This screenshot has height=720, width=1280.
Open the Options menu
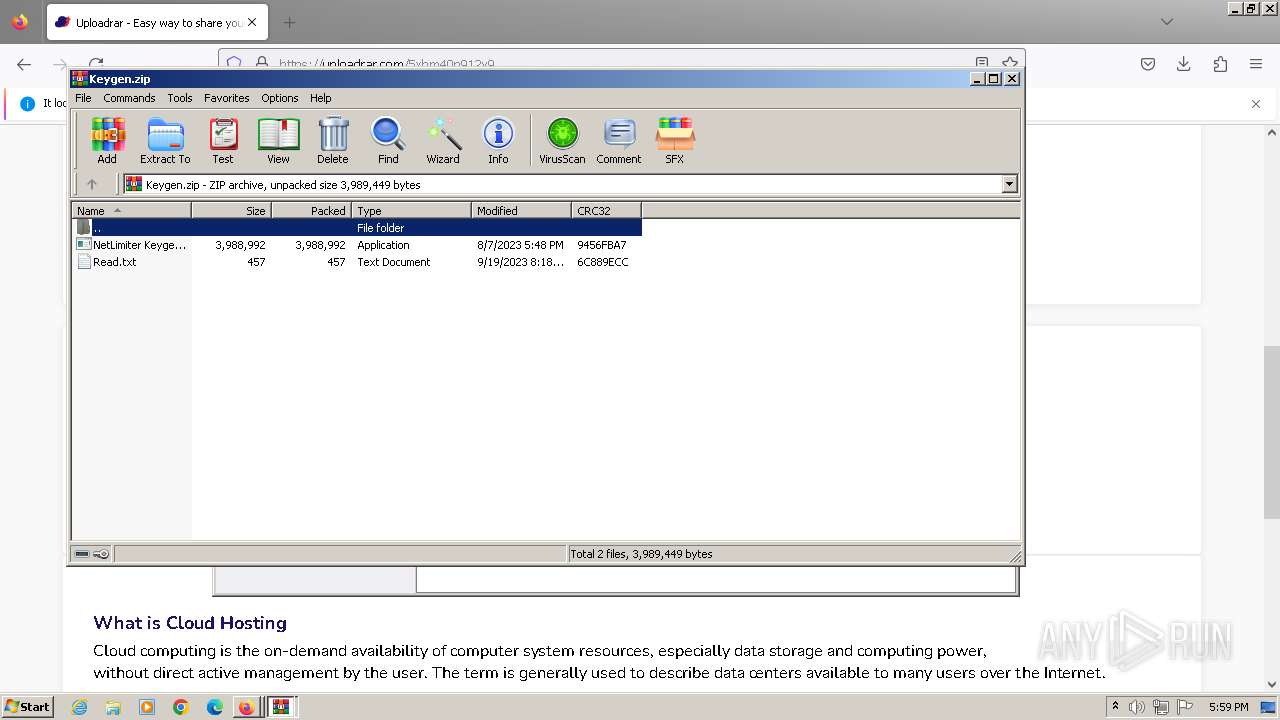[280, 98]
